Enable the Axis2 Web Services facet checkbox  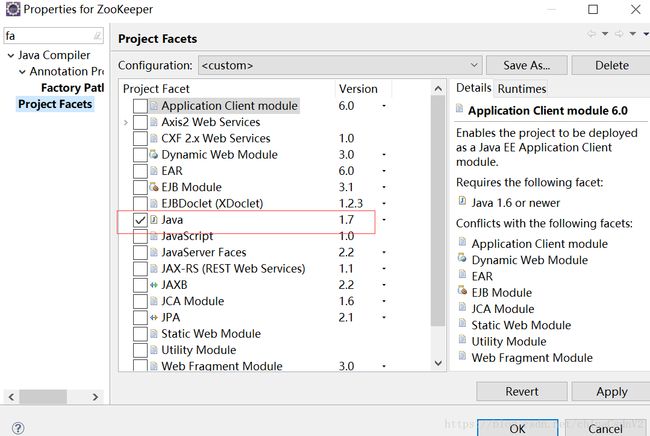pyautogui.click(x=140, y=122)
